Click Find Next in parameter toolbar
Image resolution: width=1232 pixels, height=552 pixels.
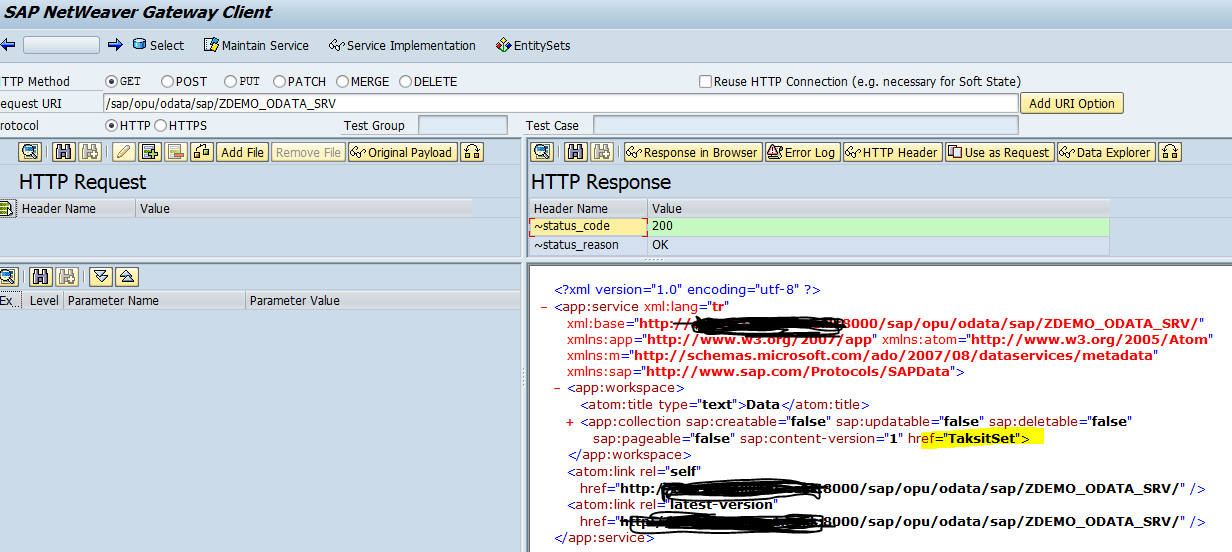click(68, 277)
